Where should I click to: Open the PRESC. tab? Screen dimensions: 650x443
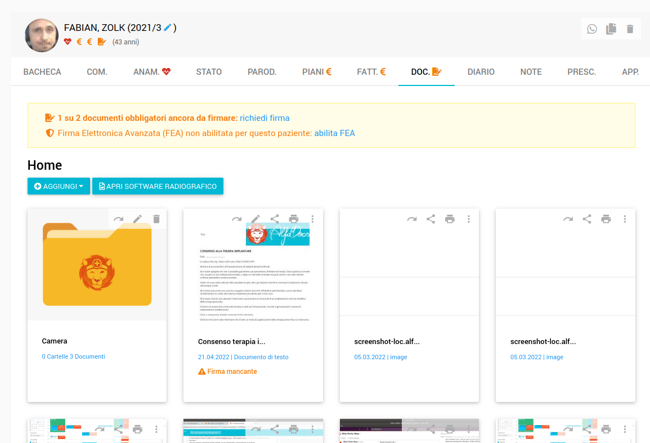[582, 72]
